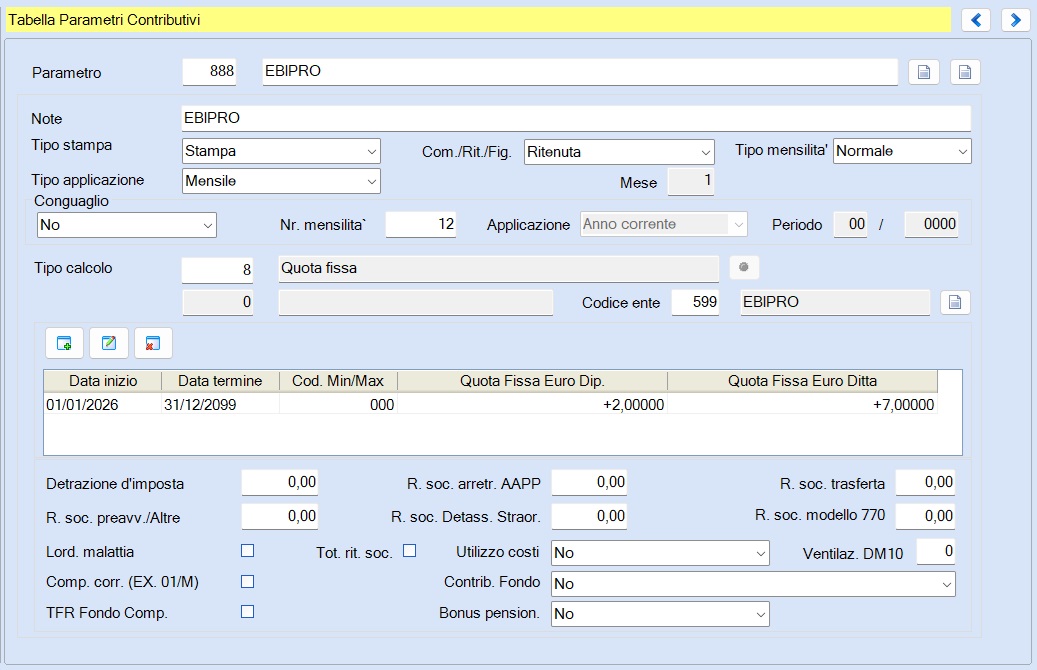The image size is (1037, 670).
Task: Select table cell 01/01/2026
Action: point(103,405)
